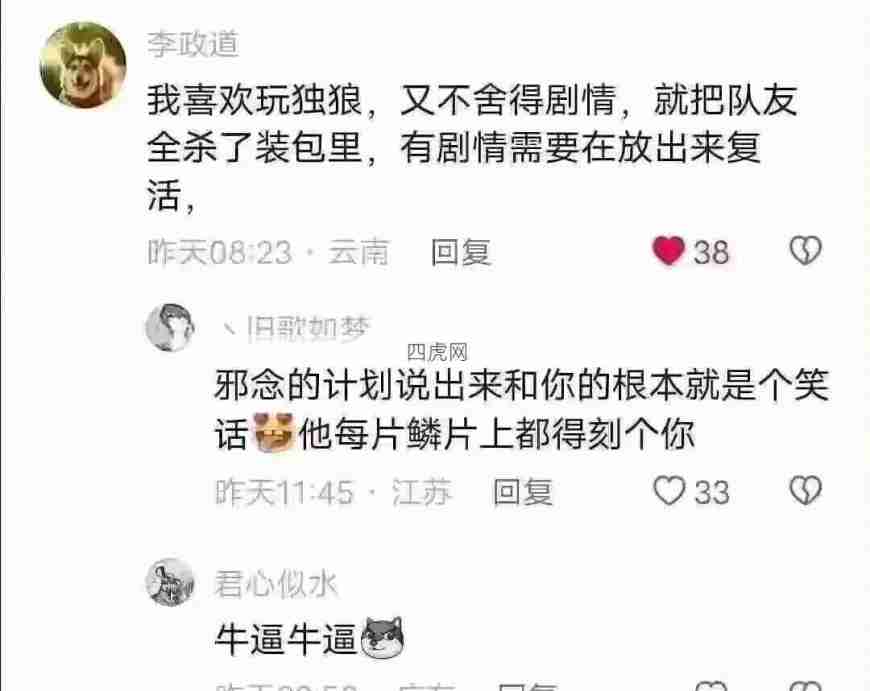870x691 pixels.
Task: Tap like count 38
Action: 711,253
